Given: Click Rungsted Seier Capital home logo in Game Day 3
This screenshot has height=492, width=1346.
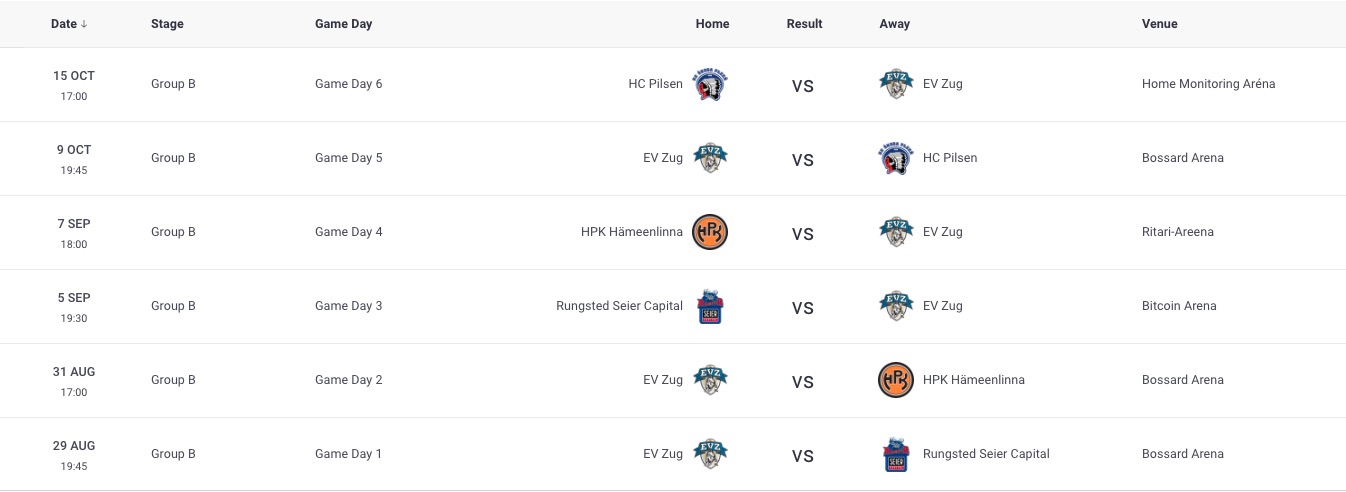Looking at the screenshot, I should pos(710,306).
